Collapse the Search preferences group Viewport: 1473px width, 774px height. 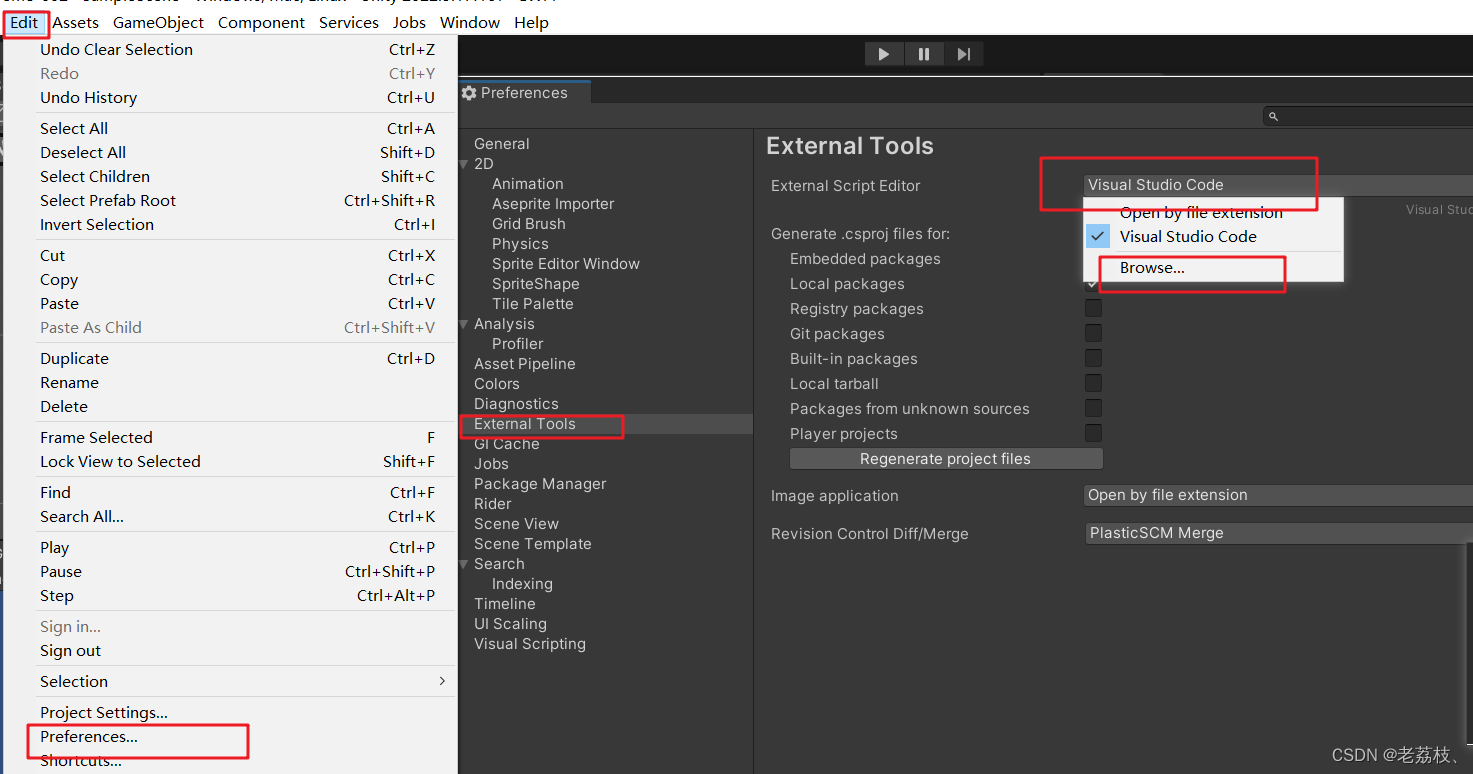click(x=464, y=564)
